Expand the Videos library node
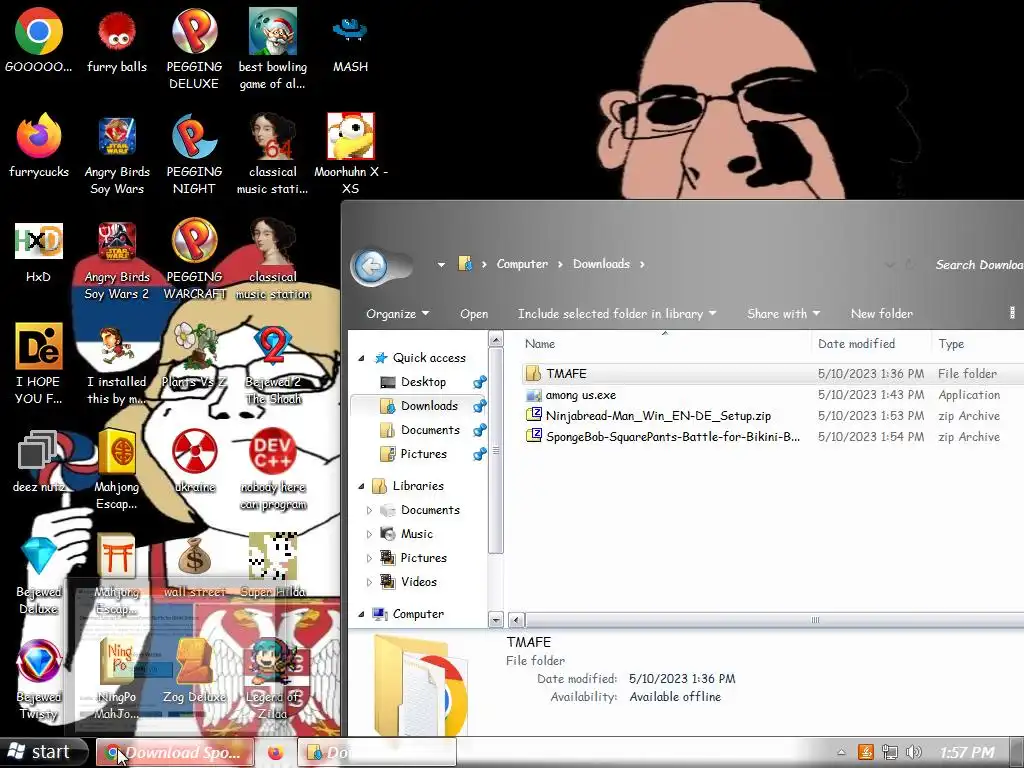Image resolution: width=1024 pixels, height=768 pixels. tap(370, 582)
